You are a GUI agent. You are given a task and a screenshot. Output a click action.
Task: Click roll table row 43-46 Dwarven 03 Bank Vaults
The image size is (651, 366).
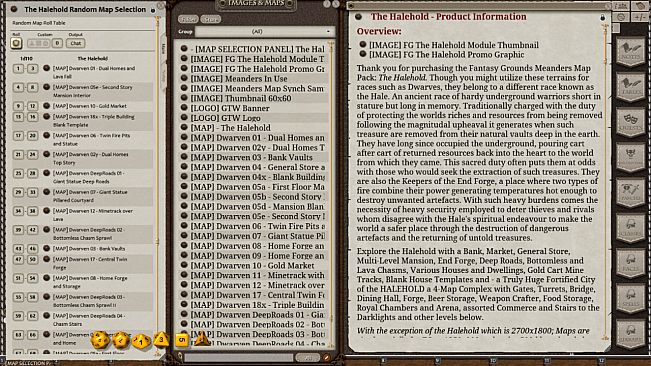pos(82,248)
